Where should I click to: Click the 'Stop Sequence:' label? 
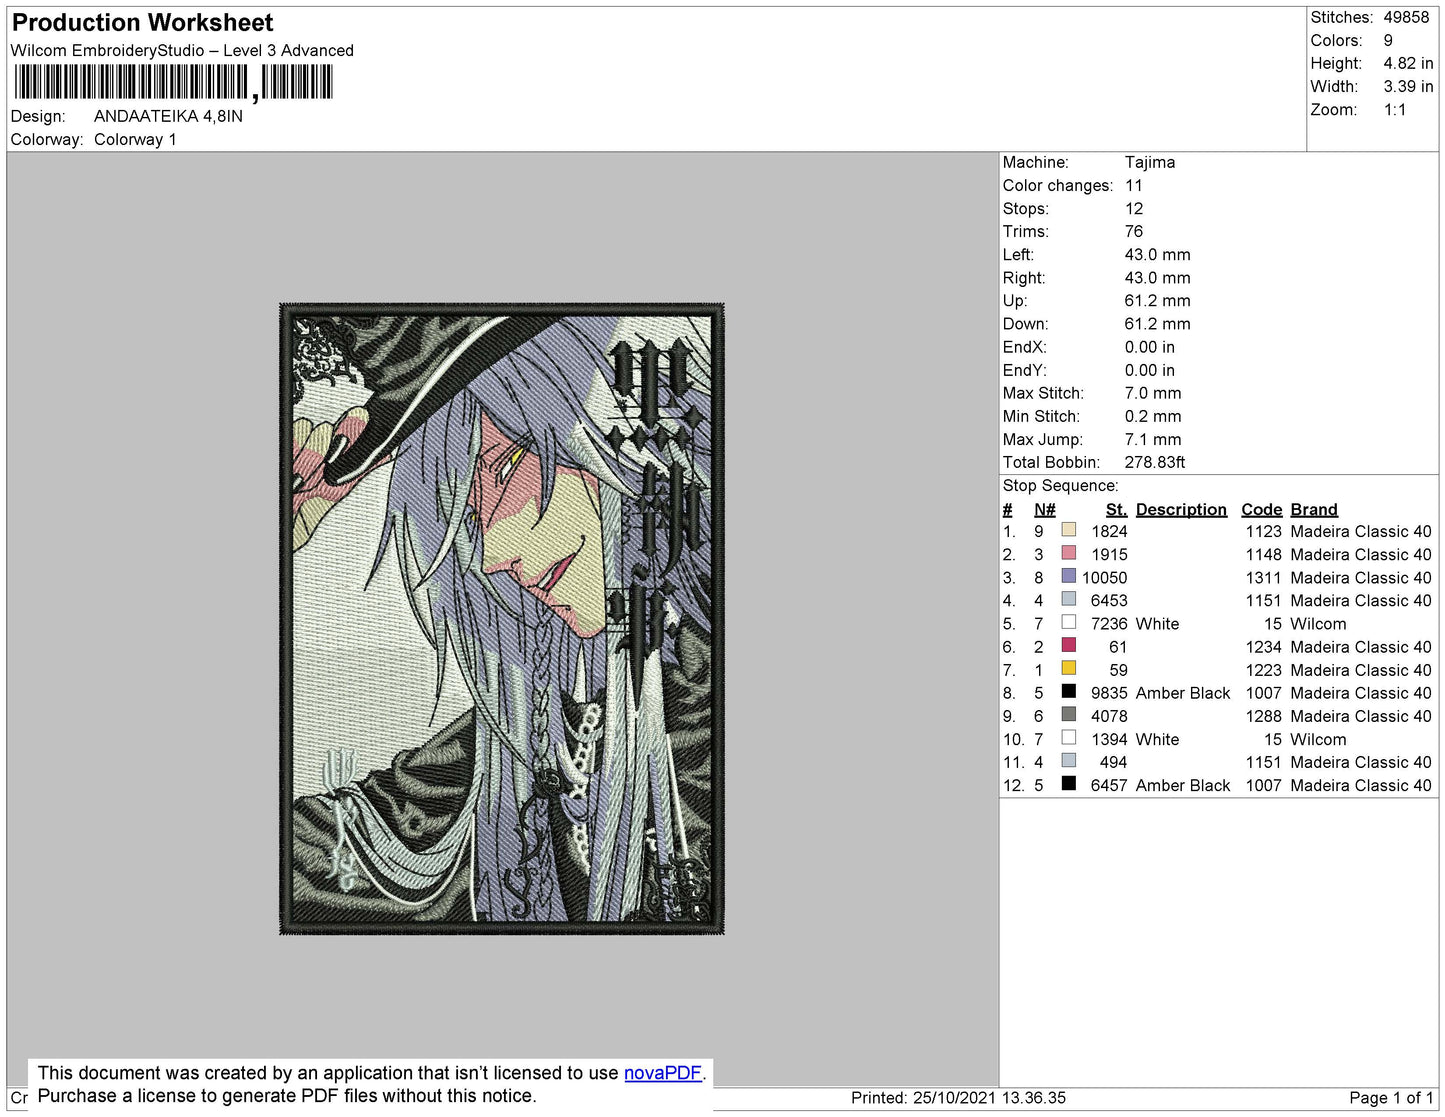(x=1061, y=485)
